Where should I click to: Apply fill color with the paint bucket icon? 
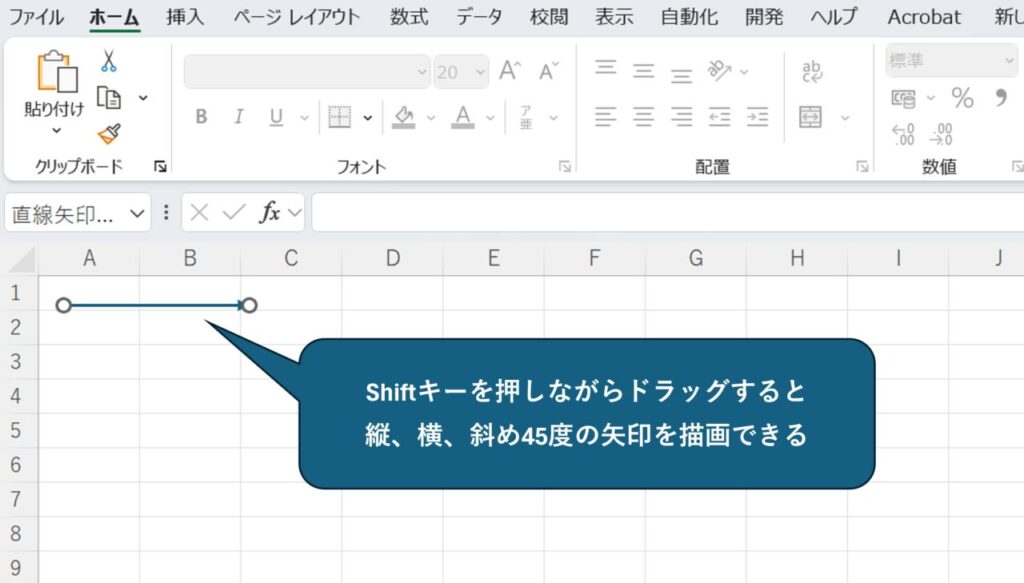(404, 118)
